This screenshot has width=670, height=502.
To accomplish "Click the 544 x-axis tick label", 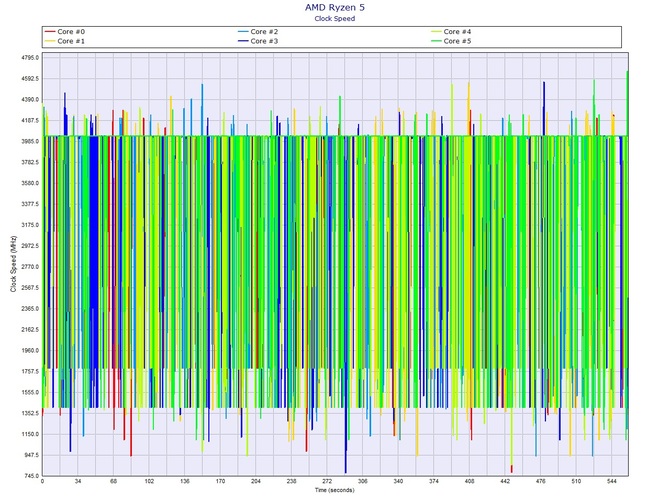I will coord(611,481).
